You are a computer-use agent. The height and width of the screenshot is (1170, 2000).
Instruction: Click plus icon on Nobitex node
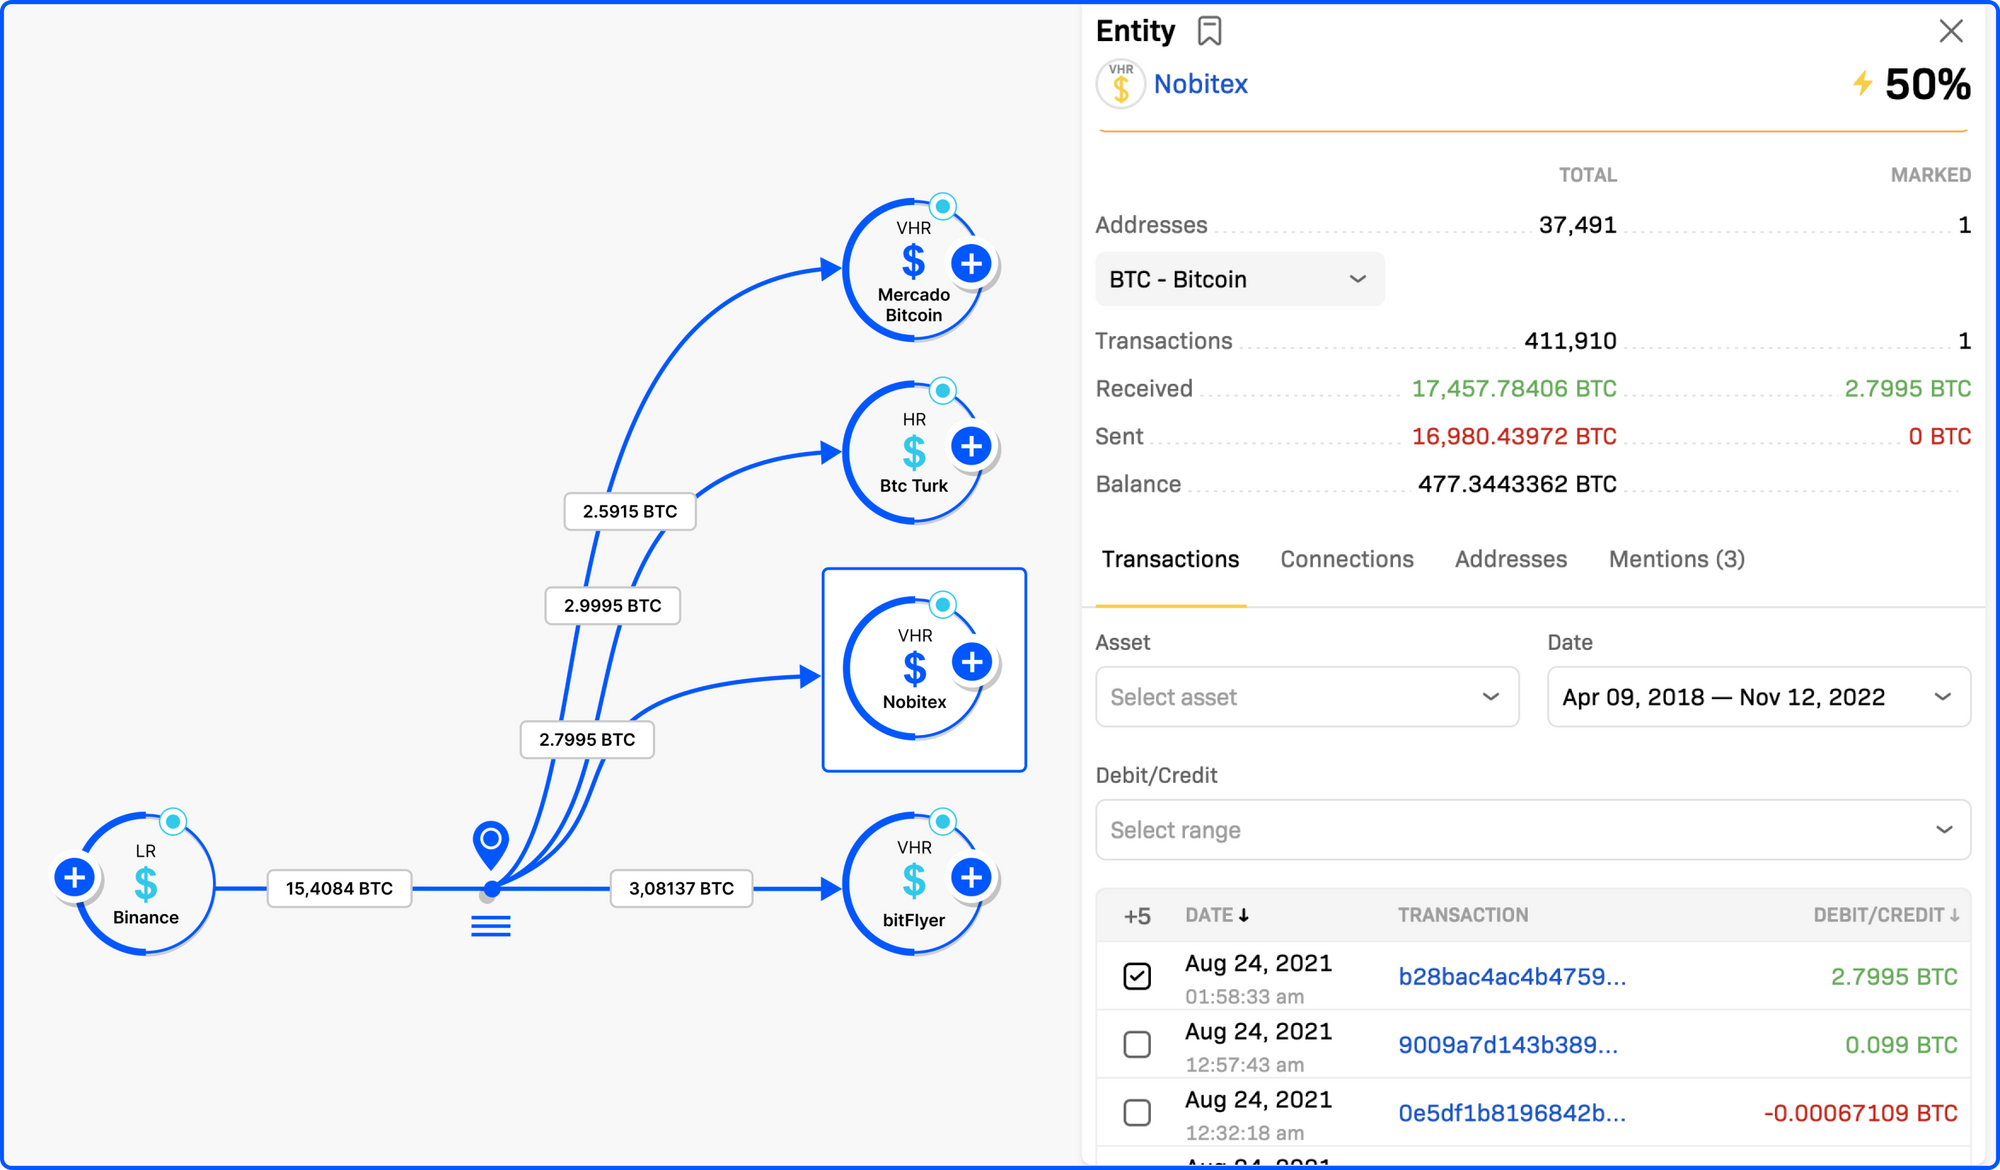[x=971, y=662]
